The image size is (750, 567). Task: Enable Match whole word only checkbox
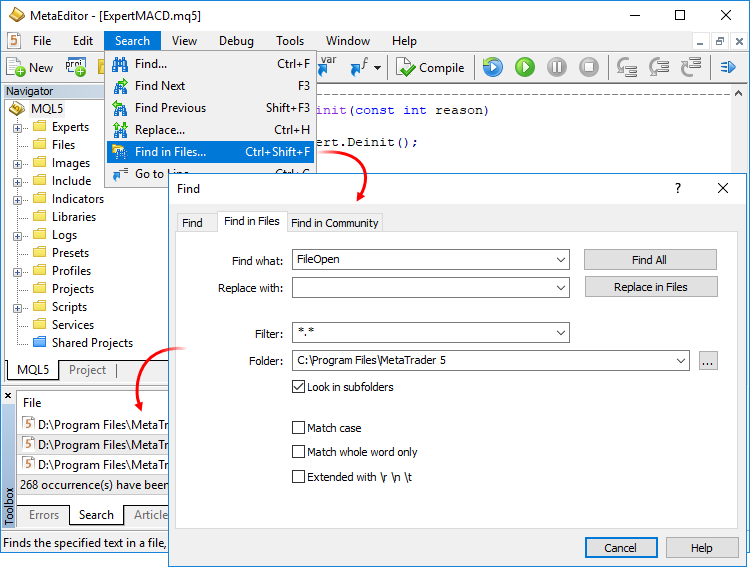298,452
